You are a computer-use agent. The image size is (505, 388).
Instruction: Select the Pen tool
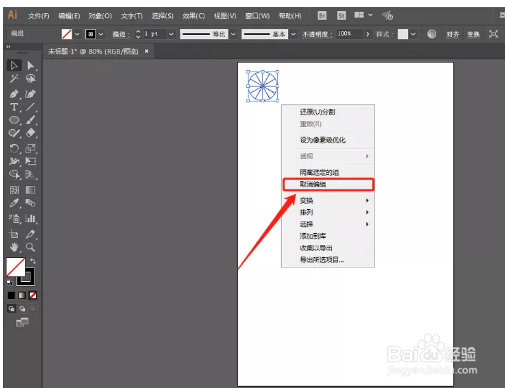click(x=14, y=94)
